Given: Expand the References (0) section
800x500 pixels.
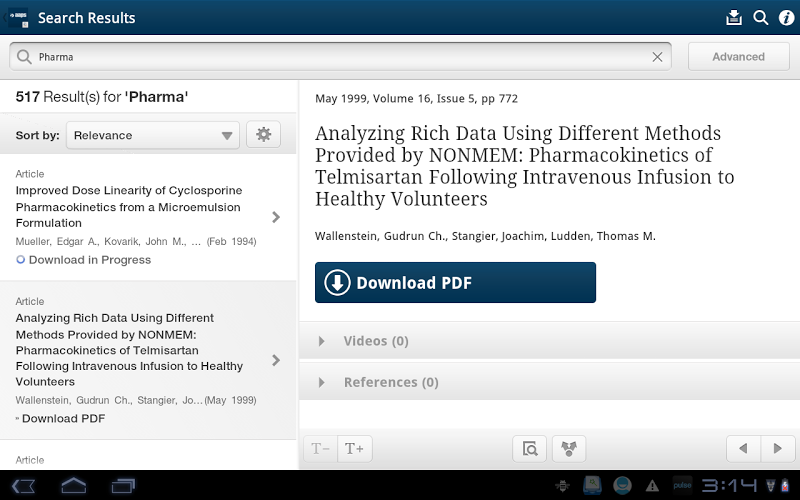Looking at the screenshot, I should (549, 382).
